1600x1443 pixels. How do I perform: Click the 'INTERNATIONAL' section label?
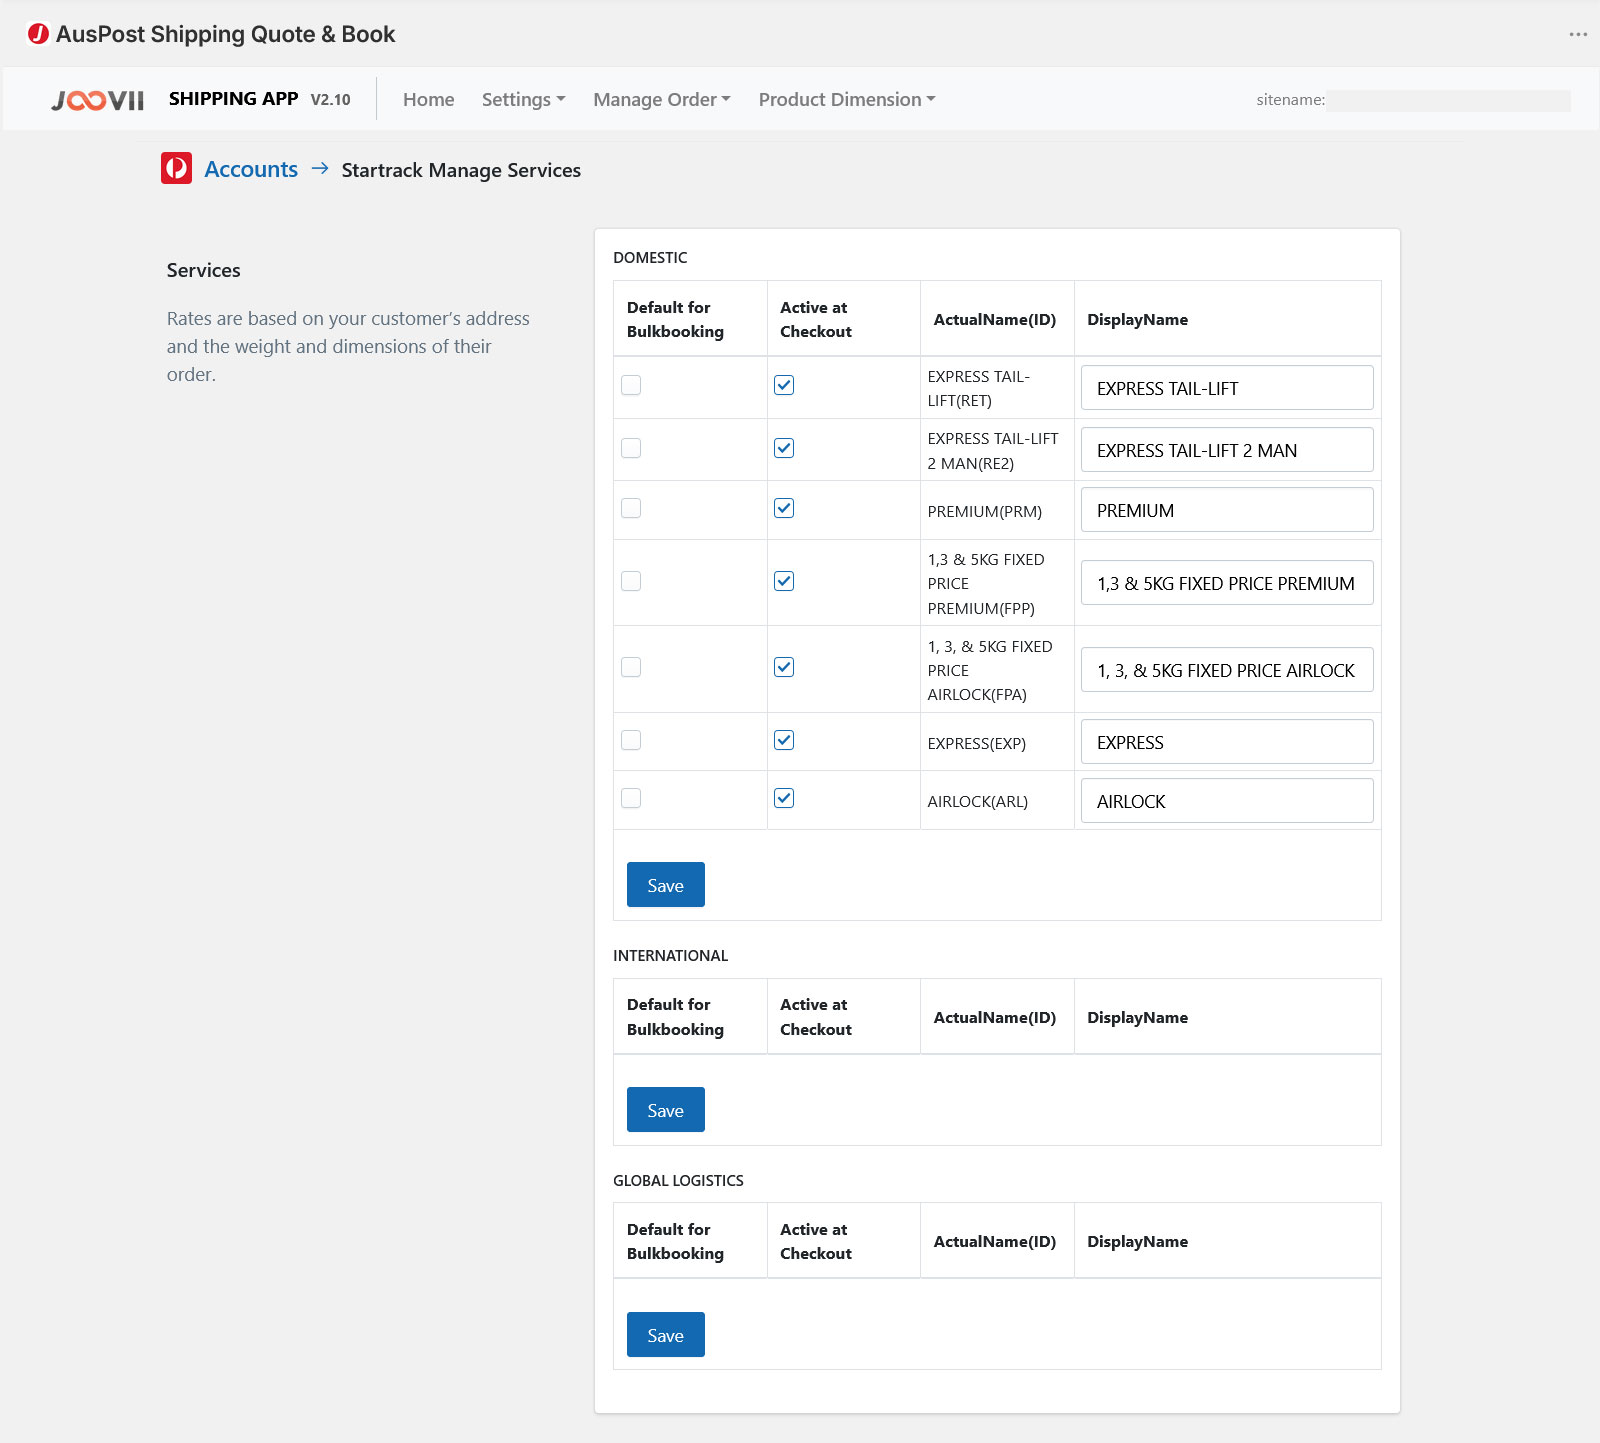tap(670, 955)
